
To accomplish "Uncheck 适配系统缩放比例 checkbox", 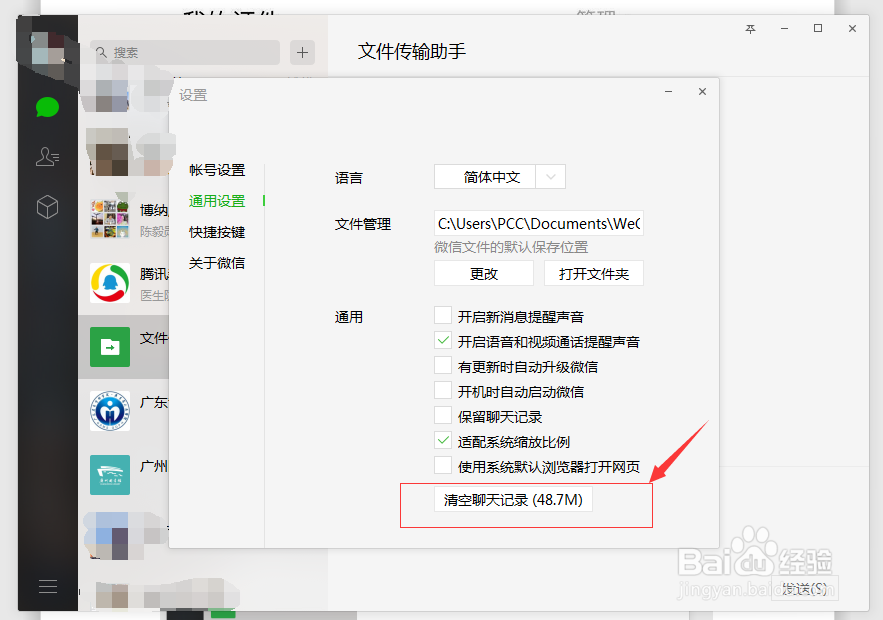I will pos(443,440).
